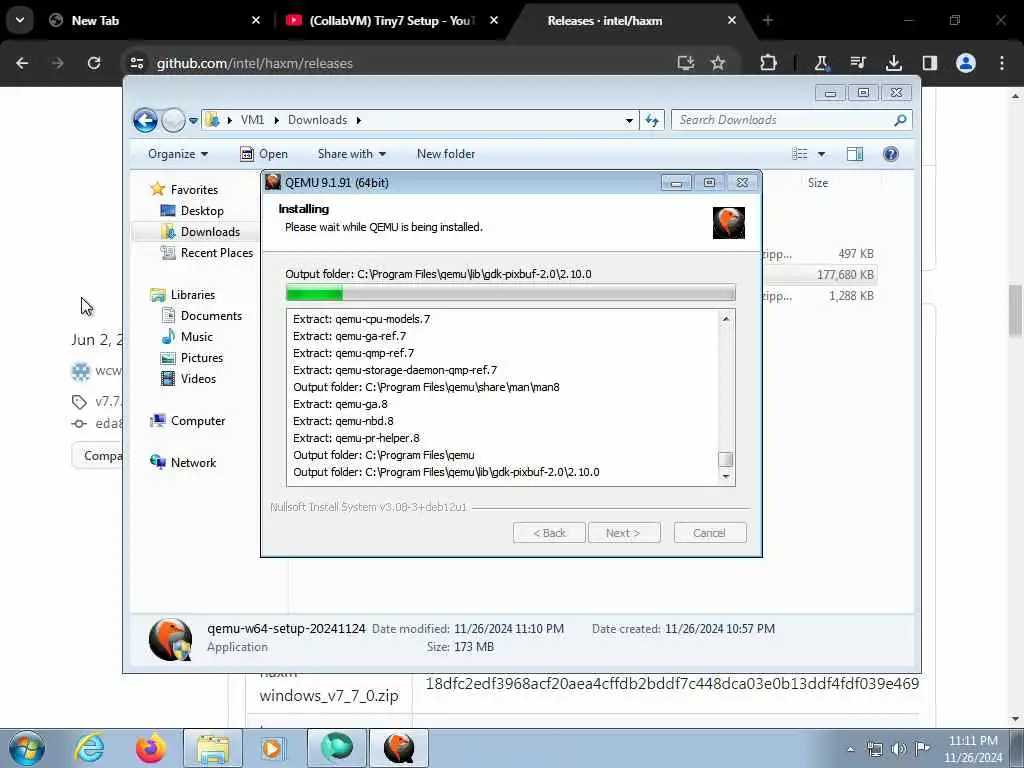Toggle Chrome side panel icon

pos(929,63)
